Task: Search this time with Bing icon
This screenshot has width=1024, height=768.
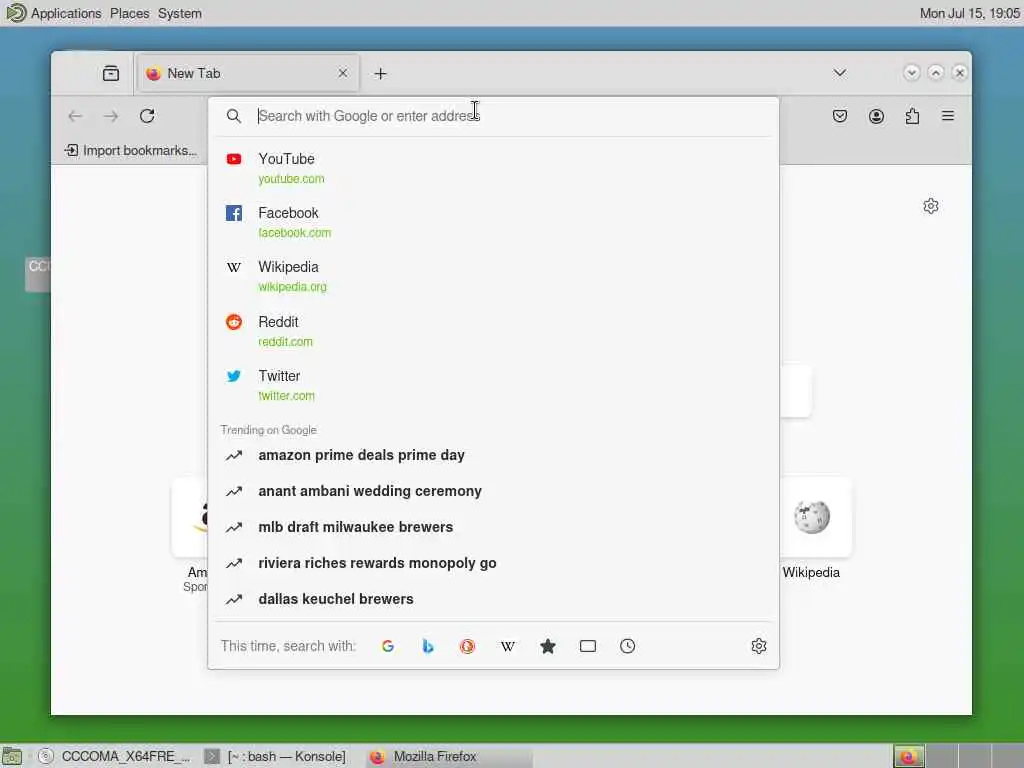Action: point(428,646)
